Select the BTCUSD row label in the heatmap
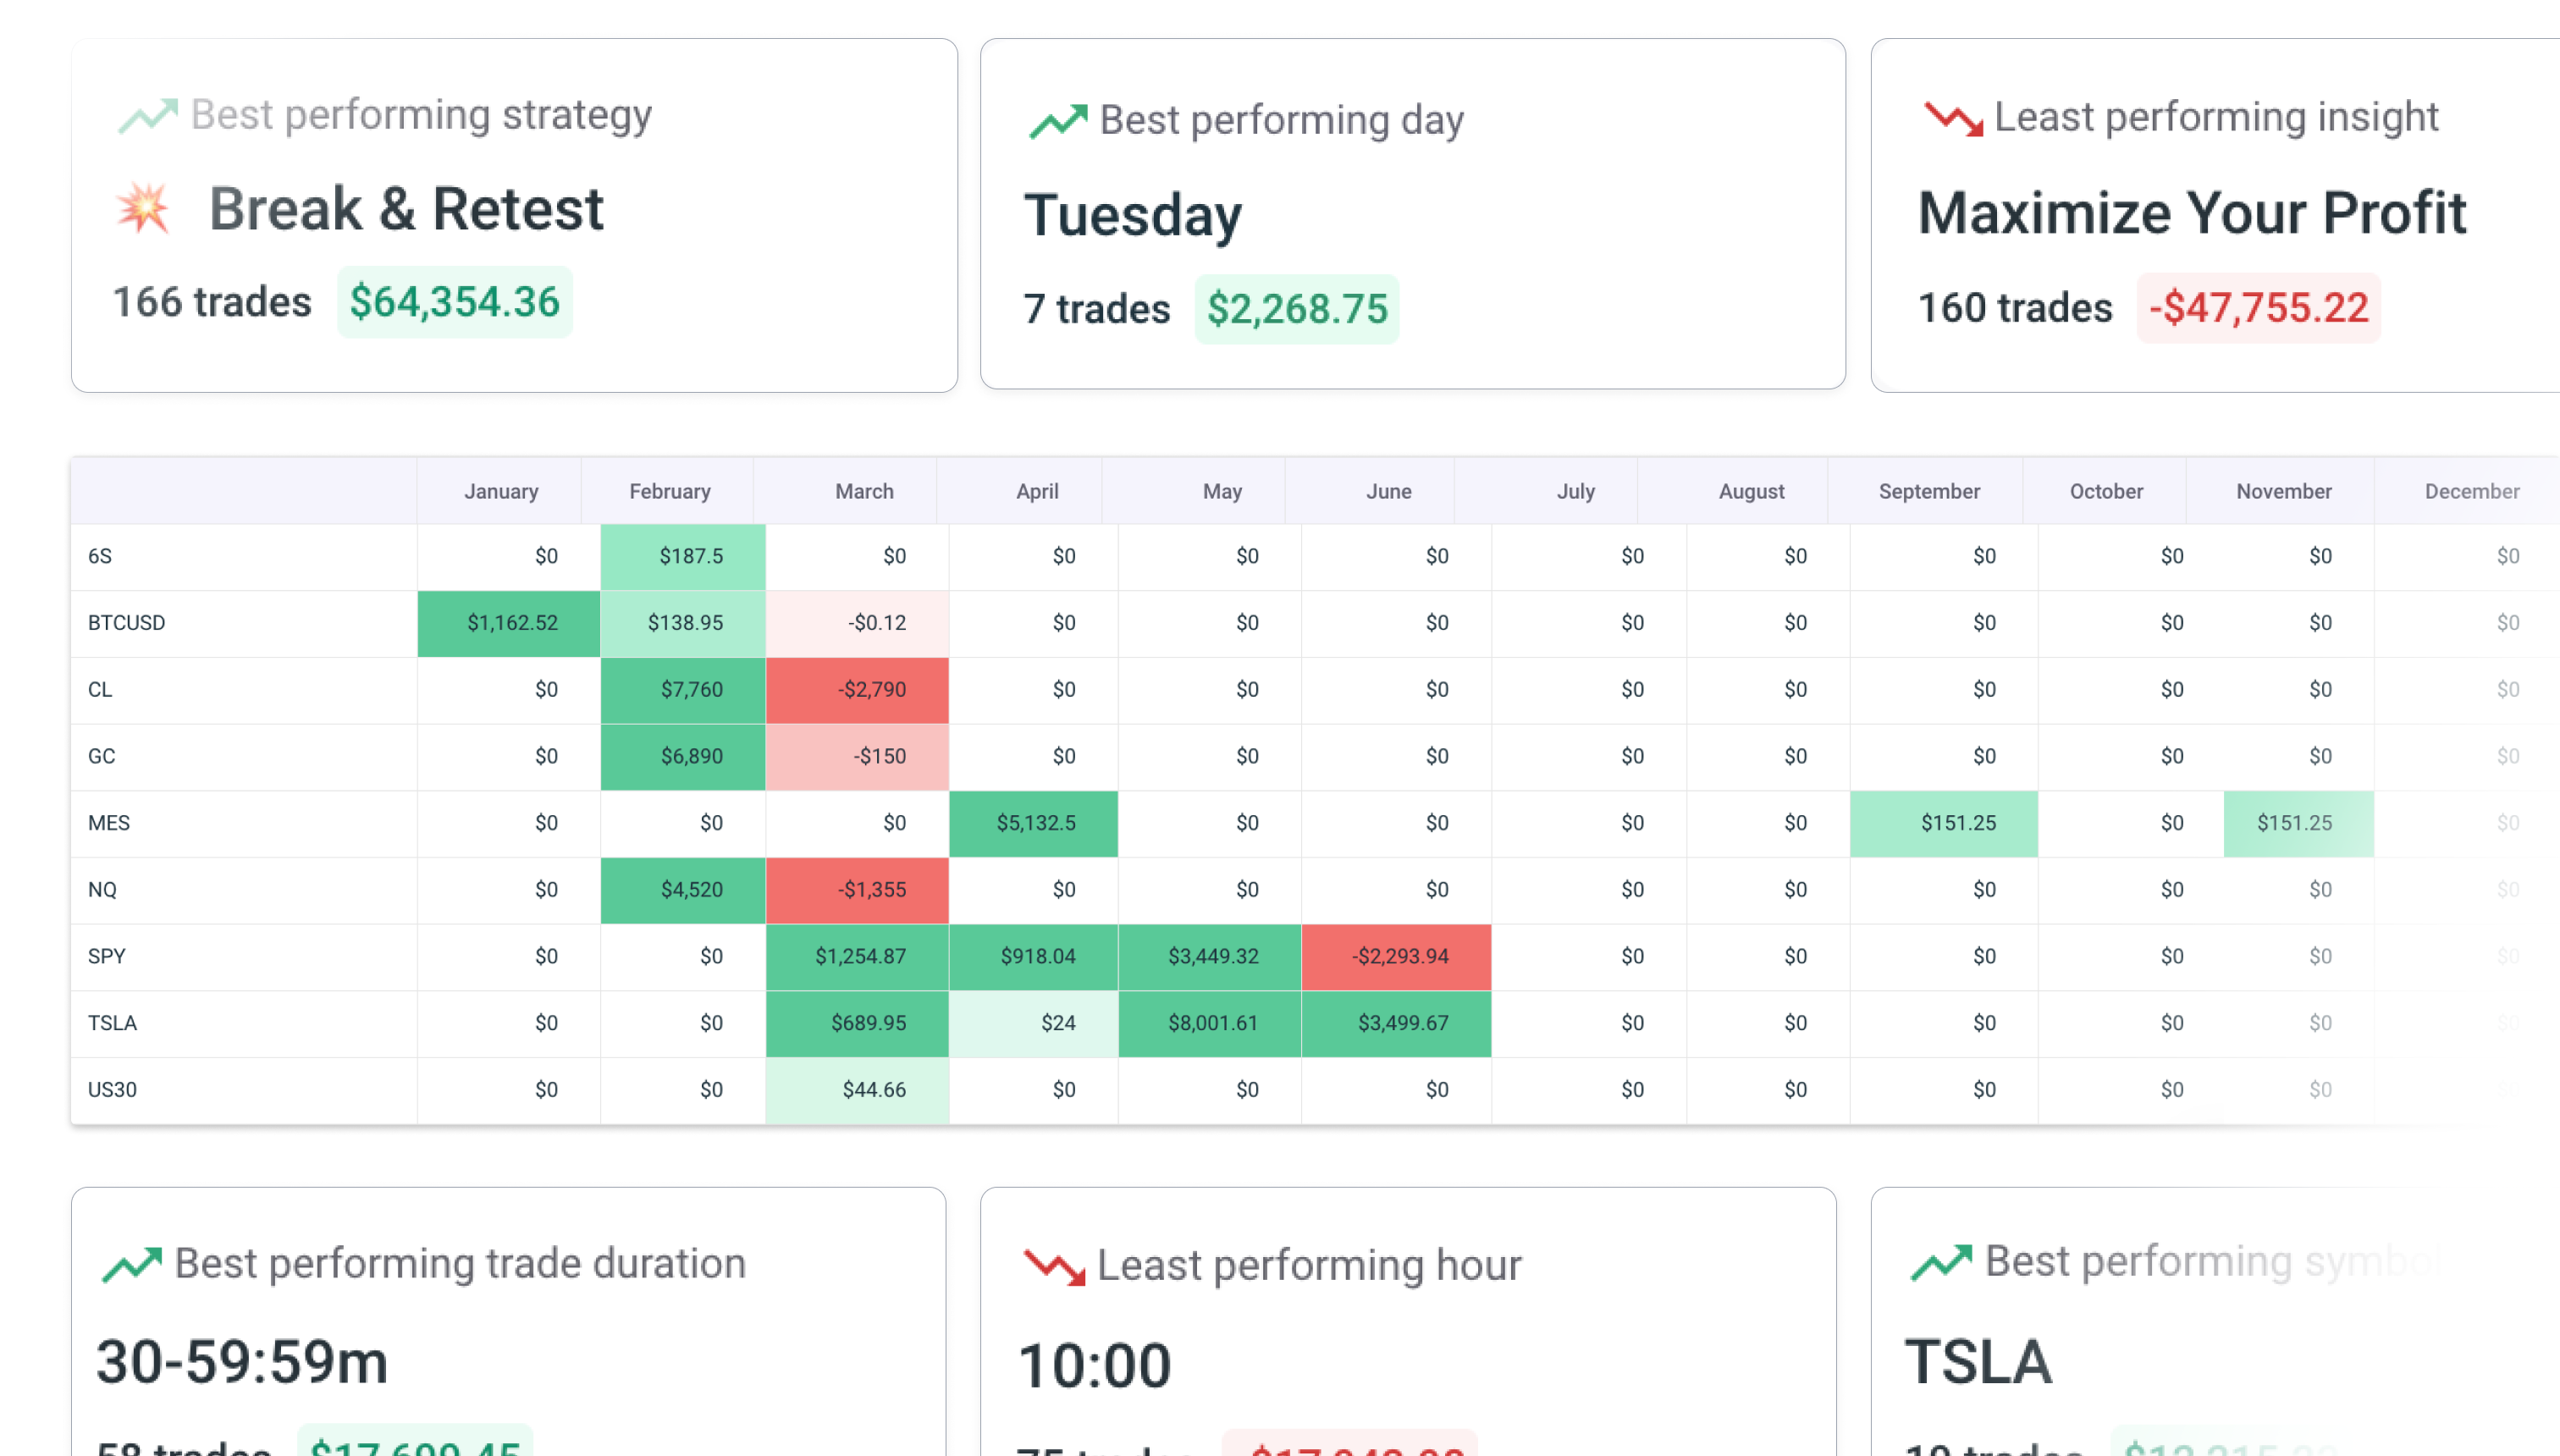 coord(127,622)
